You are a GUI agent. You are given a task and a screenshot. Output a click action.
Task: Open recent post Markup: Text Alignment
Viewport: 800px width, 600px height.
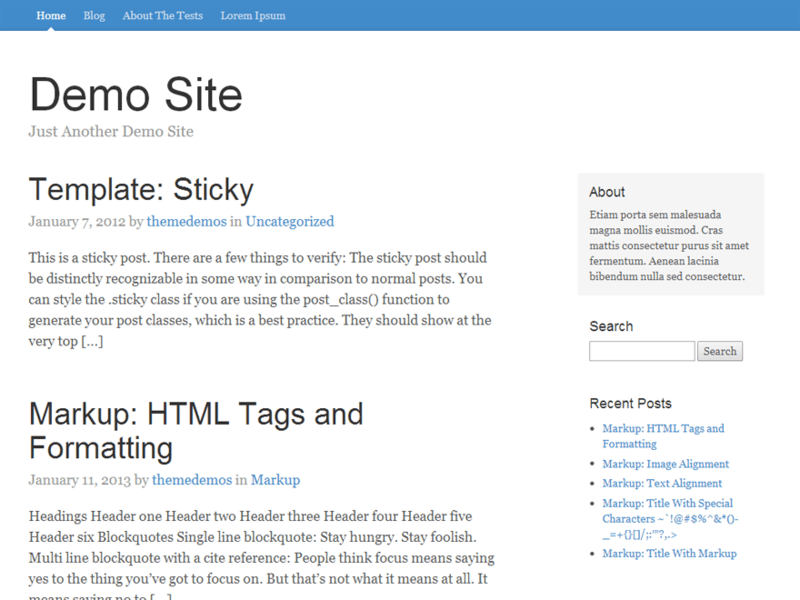(x=664, y=483)
